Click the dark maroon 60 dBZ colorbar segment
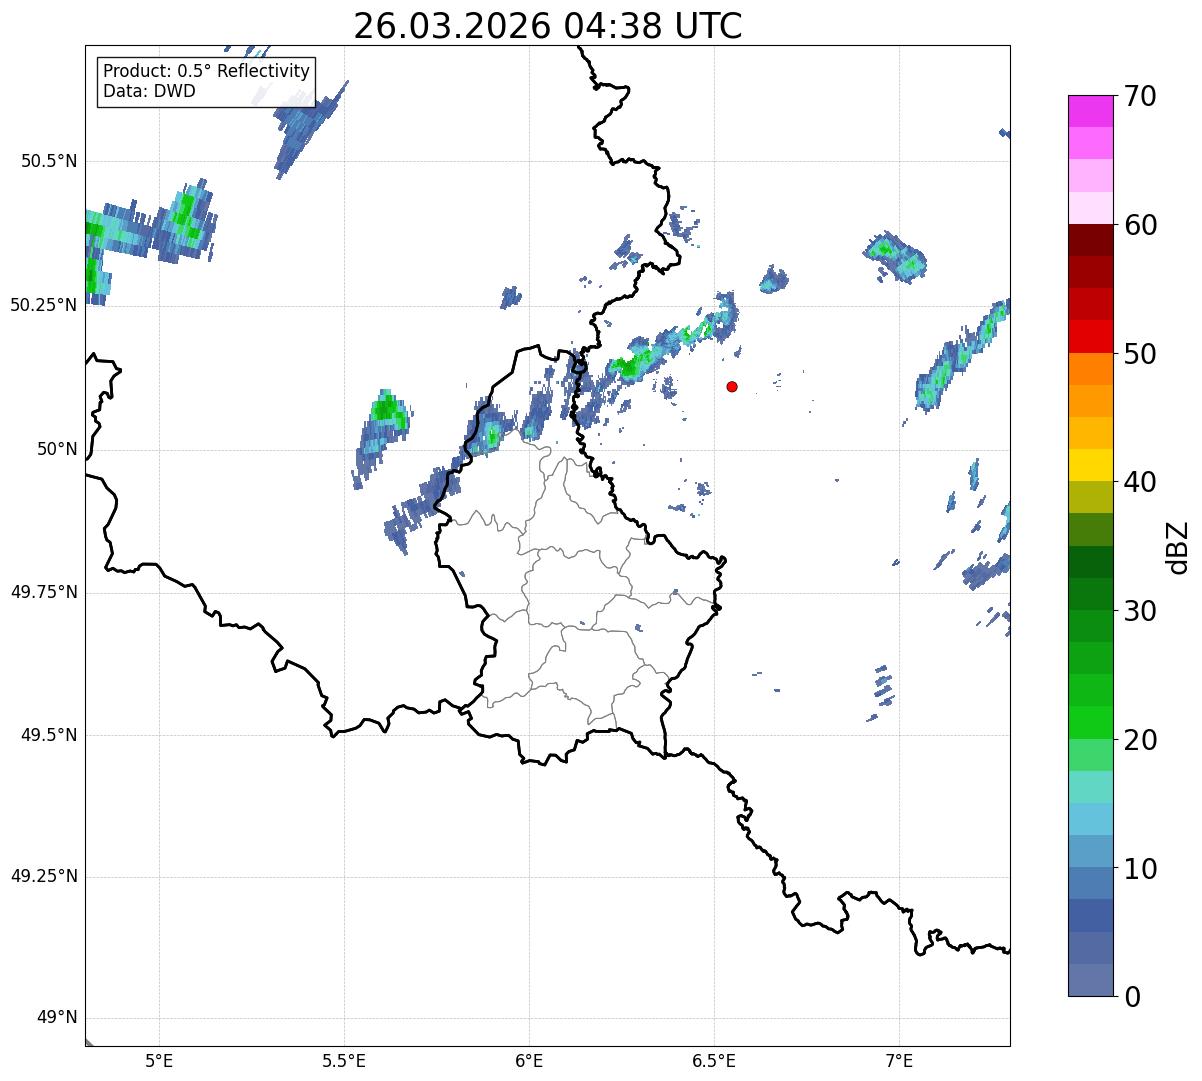Screen dimensions: 1202x1081 [x=1090, y=240]
